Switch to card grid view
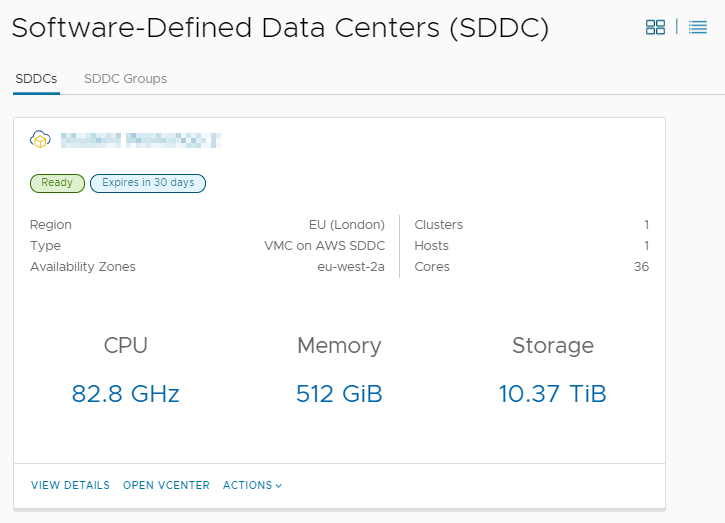This screenshot has width=725, height=523. point(655,27)
